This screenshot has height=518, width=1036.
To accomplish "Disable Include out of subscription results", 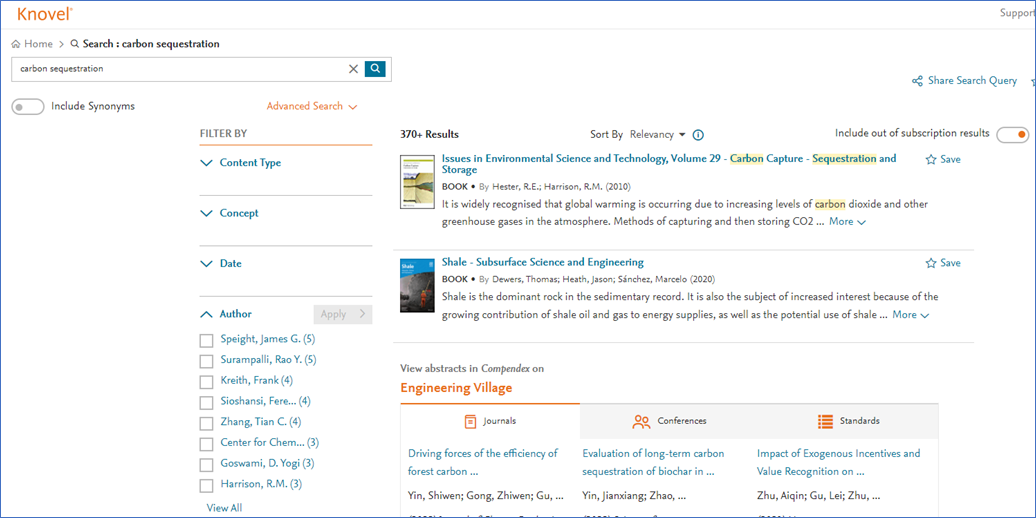I will (x=1012, y=135).
